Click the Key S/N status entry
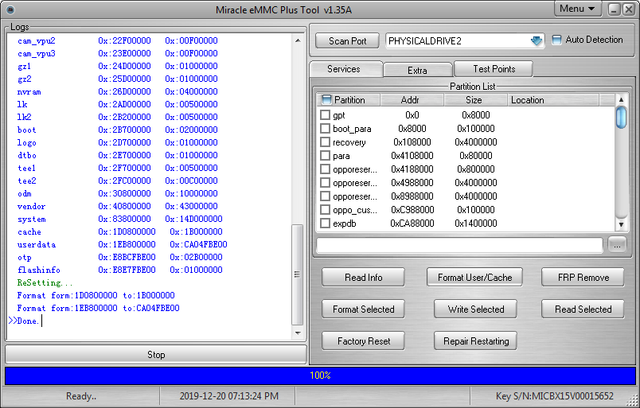The height and width of the screenshot is (408, 640). click(x=554, y=396)
